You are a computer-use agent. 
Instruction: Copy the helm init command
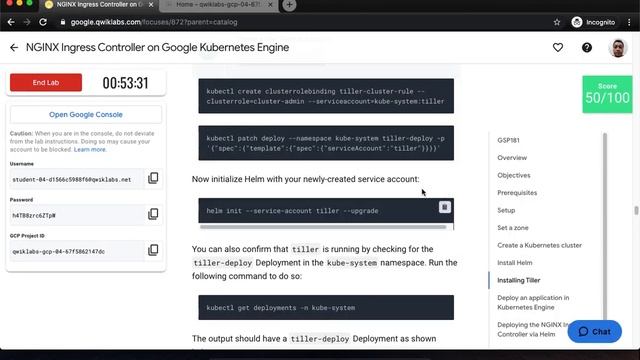444,207
